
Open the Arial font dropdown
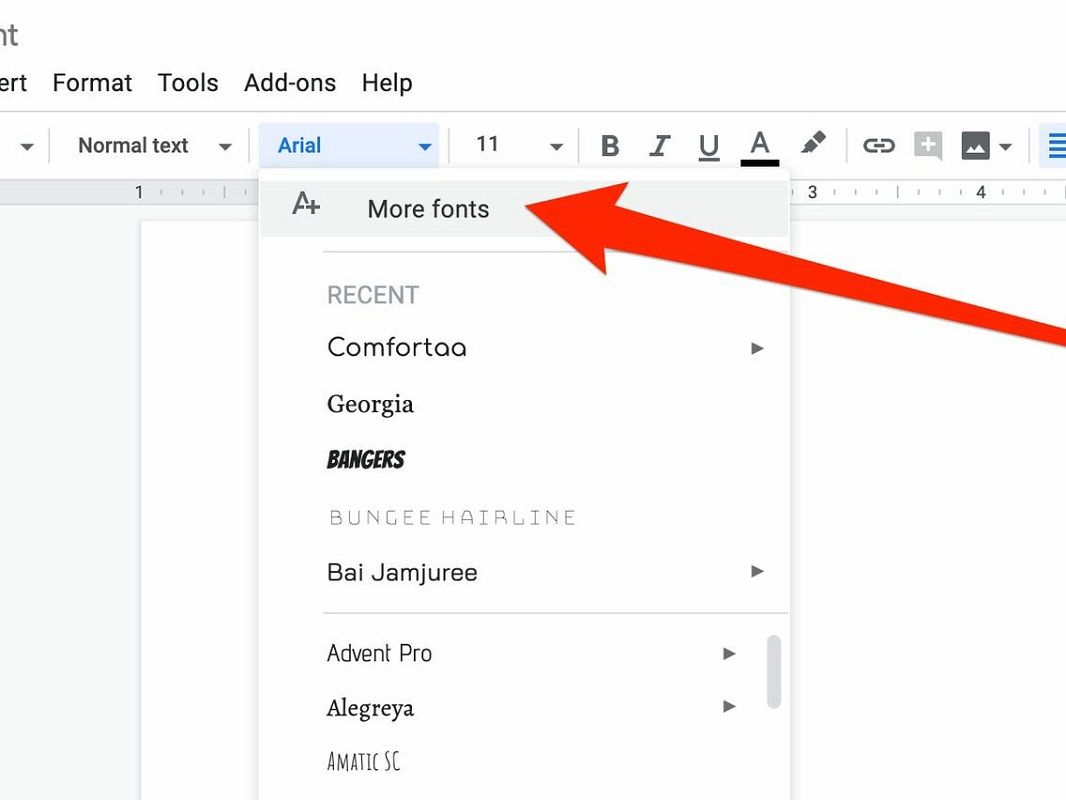click(354, 146)
